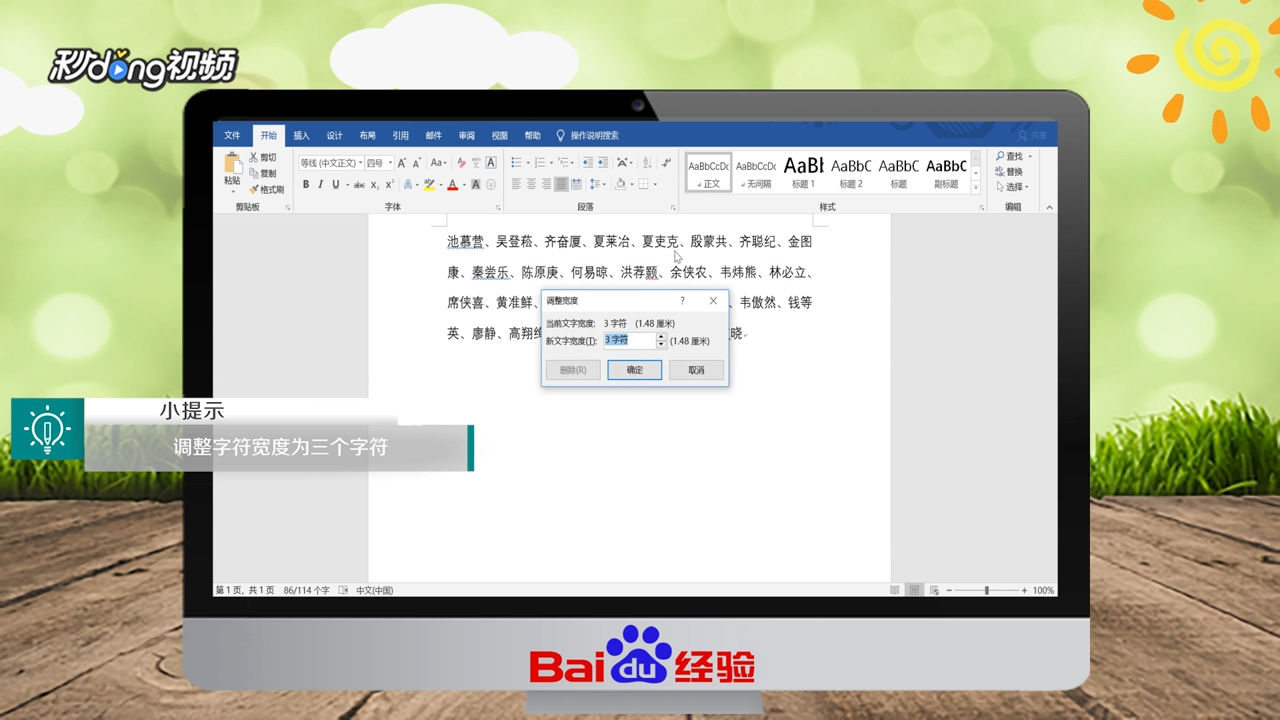
Task: Click the distributed alignment icon
Action: (x=576, y=184)
